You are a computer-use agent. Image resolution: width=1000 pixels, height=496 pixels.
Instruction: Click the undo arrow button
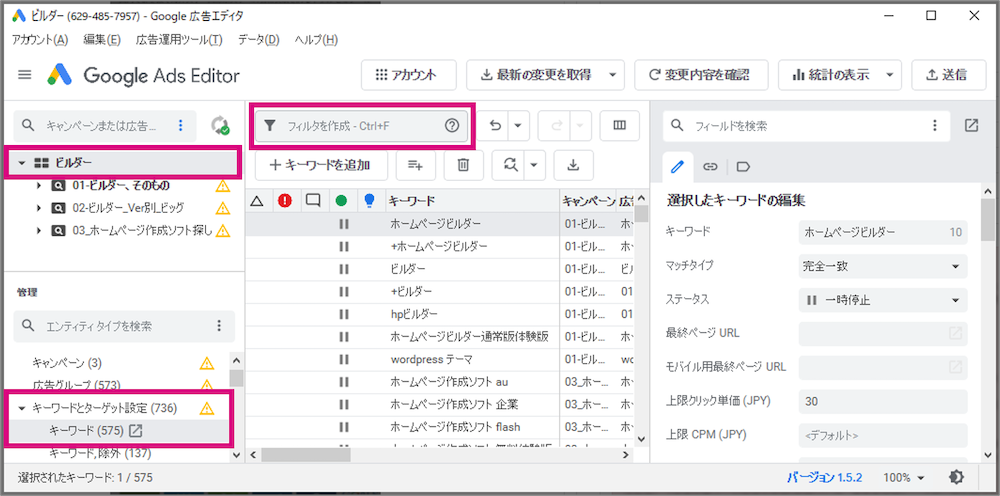coord(495,126)
